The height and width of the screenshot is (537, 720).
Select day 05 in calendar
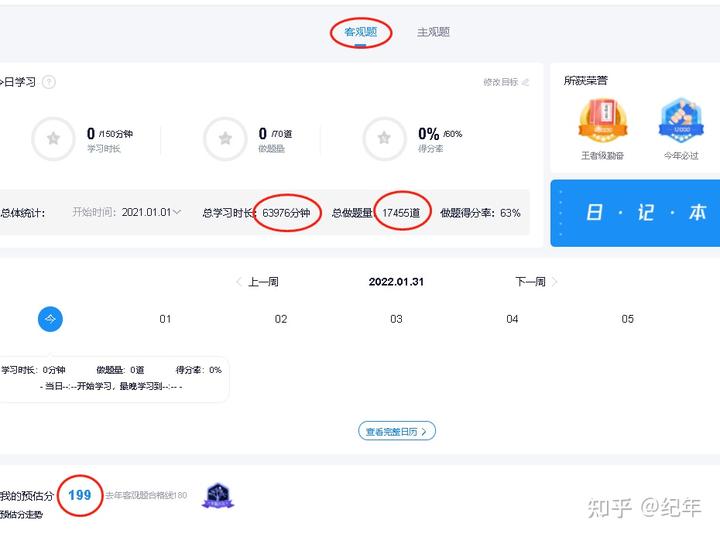(x=628, y=319)
